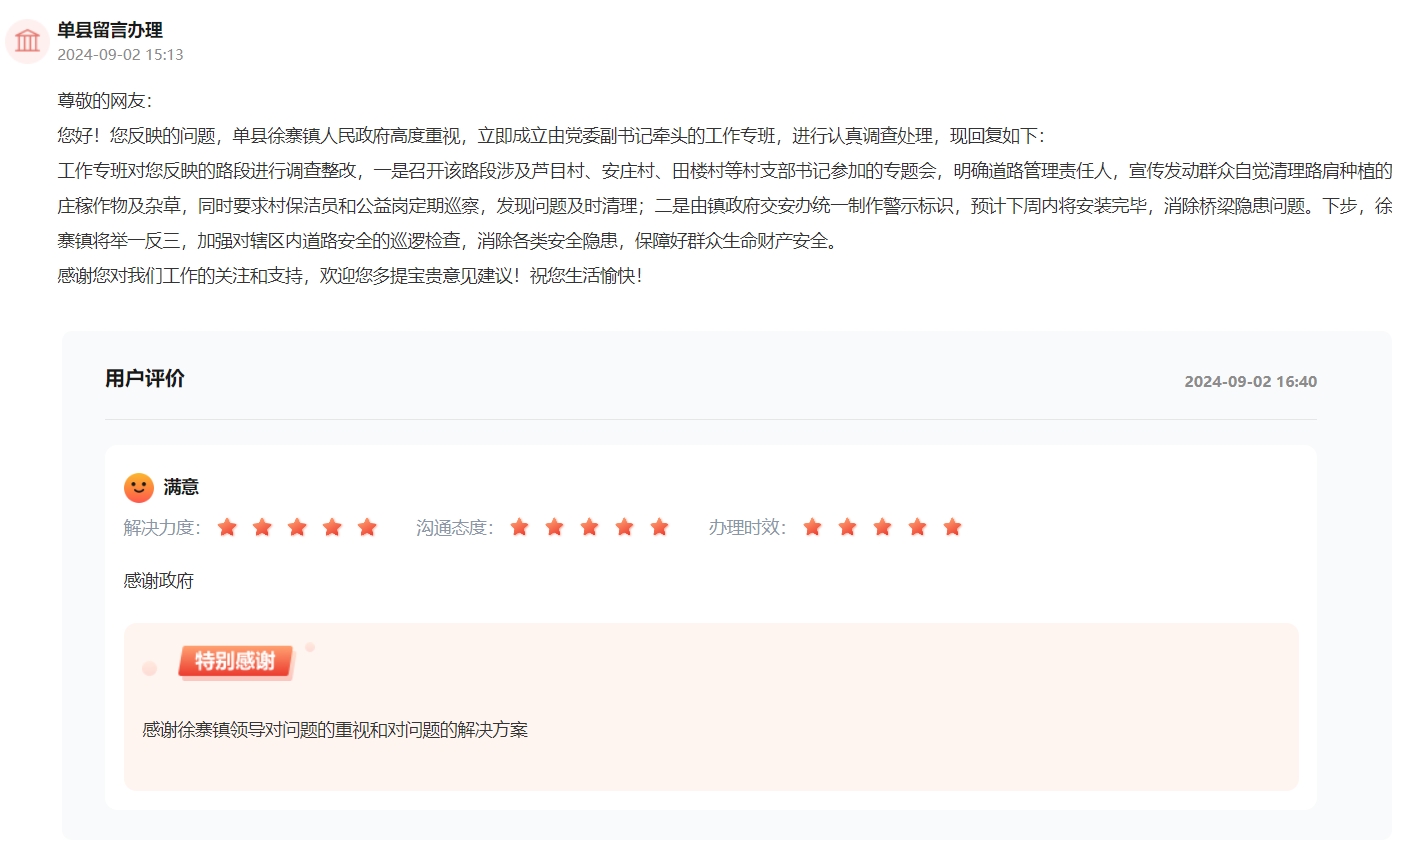The width and height of the screenshot is (1427, 846).
Task: Click the evaluation timestamp 2024-09-02 16:40
Action: tap(1250, 382)
